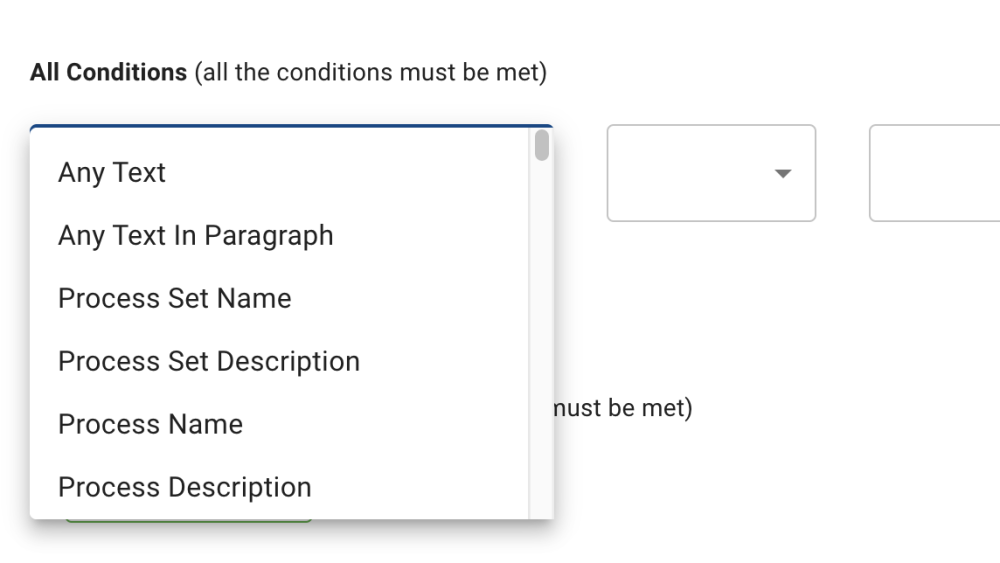Pick "Process Set Name" in the dropdown list

click(174, 299)
